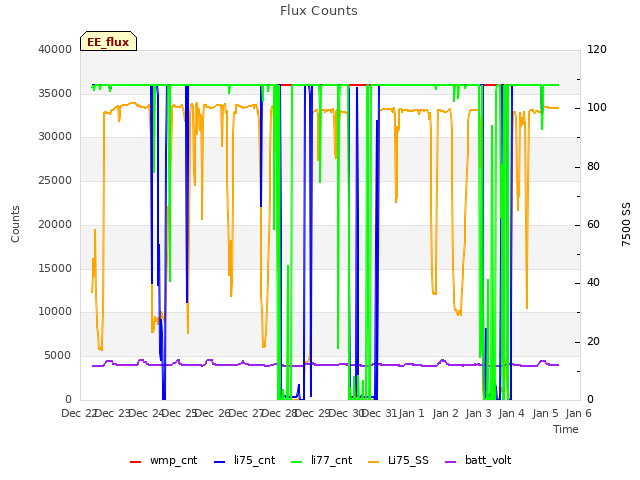Click the blue li75_cnt legend swatch
Image resolution: width=640 pixels, height=480 pixels.
click(x=220, y=461)
